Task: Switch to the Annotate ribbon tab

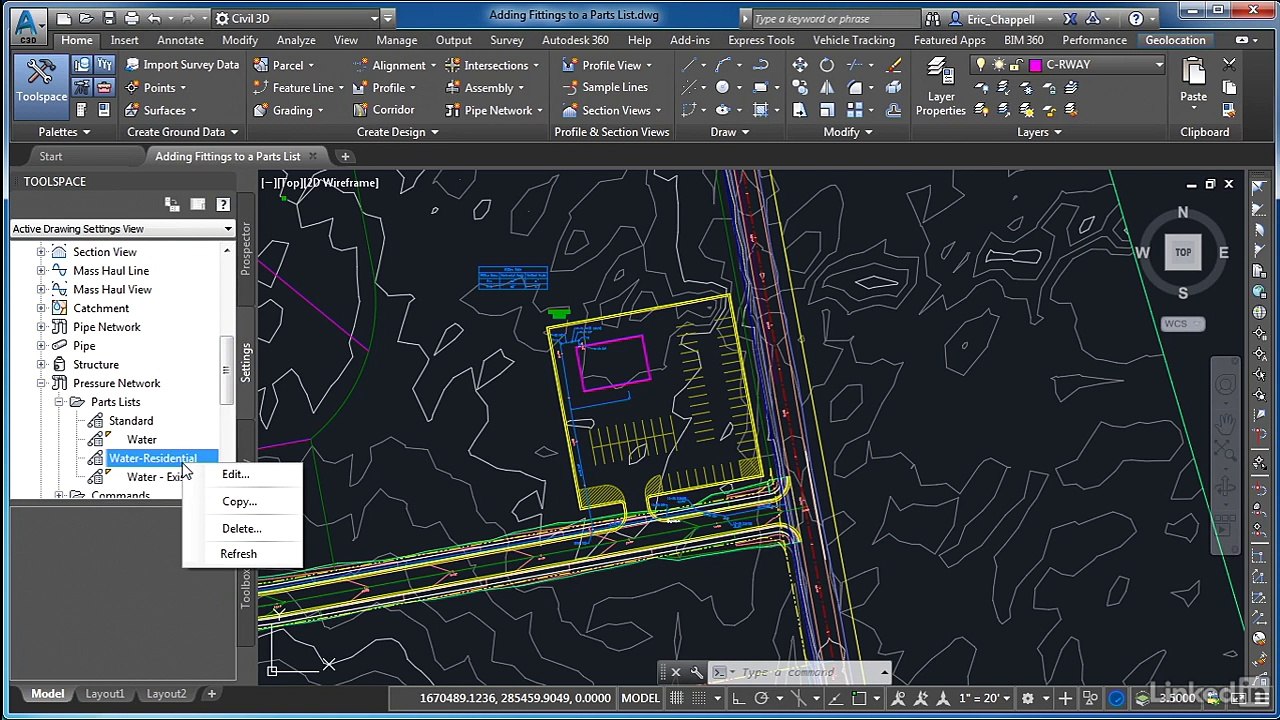Action: tap(180, 40)
